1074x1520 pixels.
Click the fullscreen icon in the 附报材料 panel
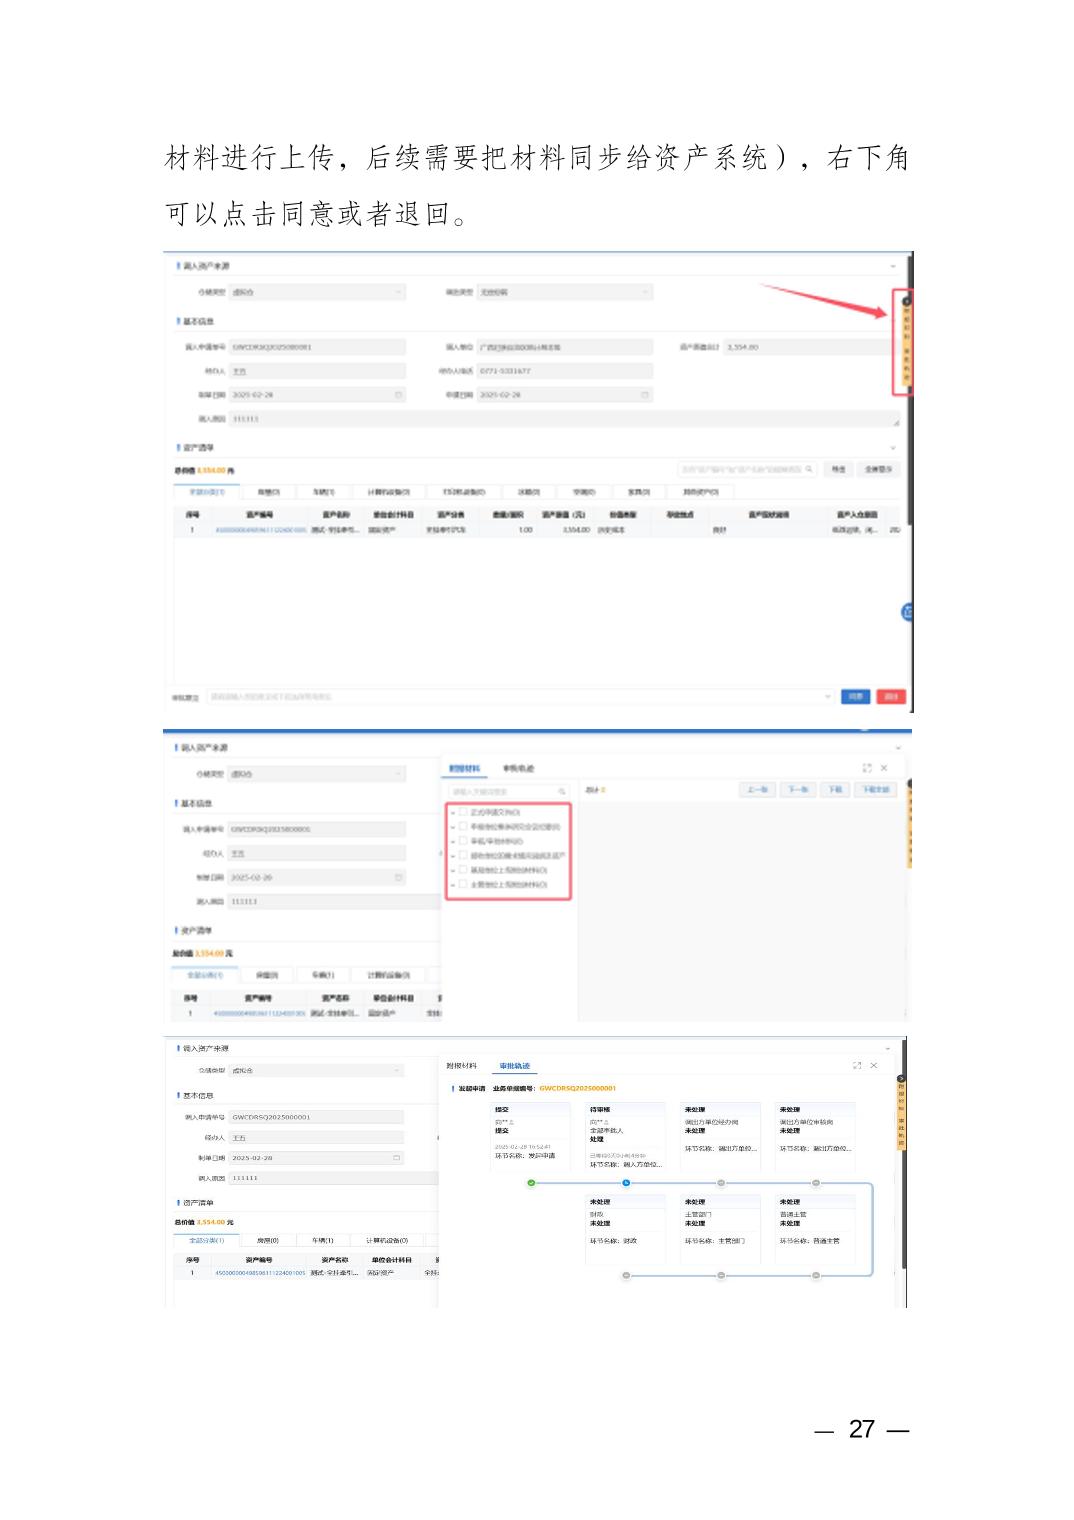click(866, 768)
